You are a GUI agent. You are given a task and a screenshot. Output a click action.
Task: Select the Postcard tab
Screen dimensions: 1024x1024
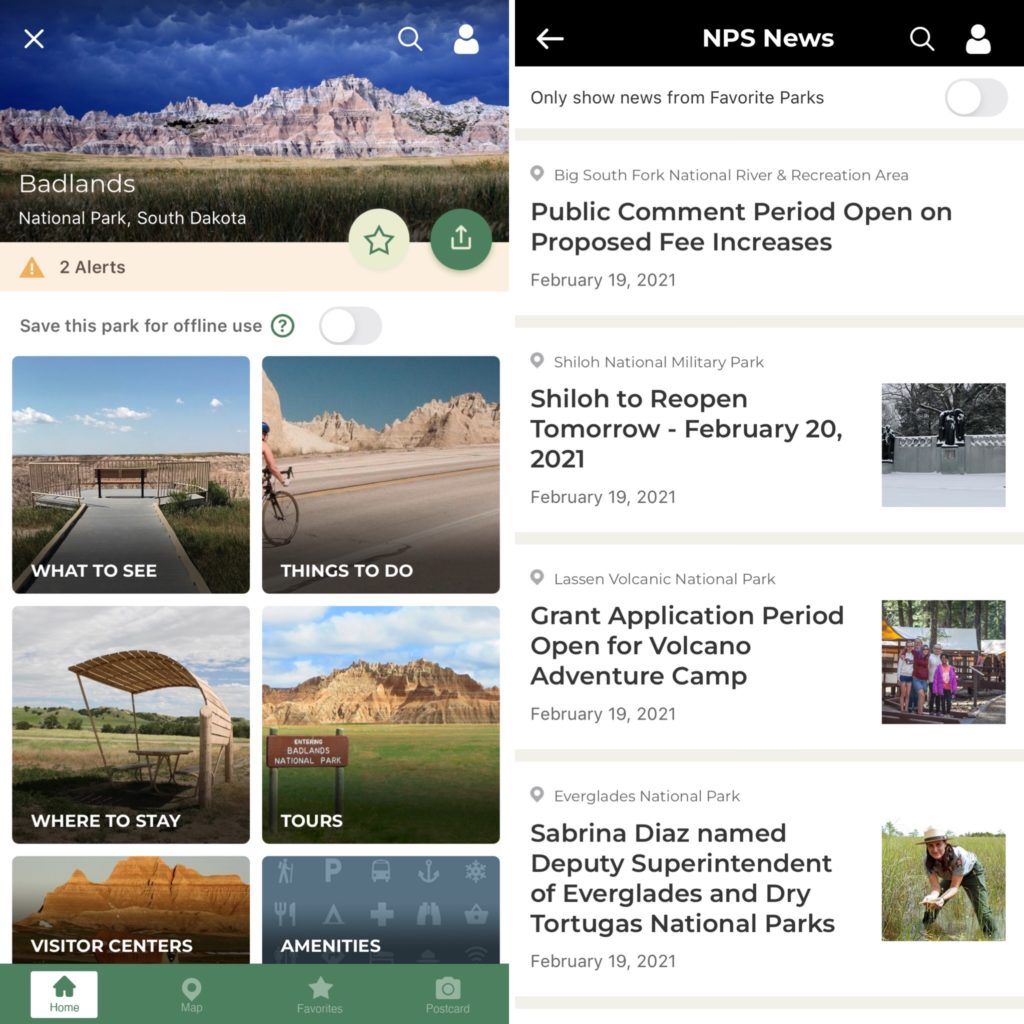point(447,994)
